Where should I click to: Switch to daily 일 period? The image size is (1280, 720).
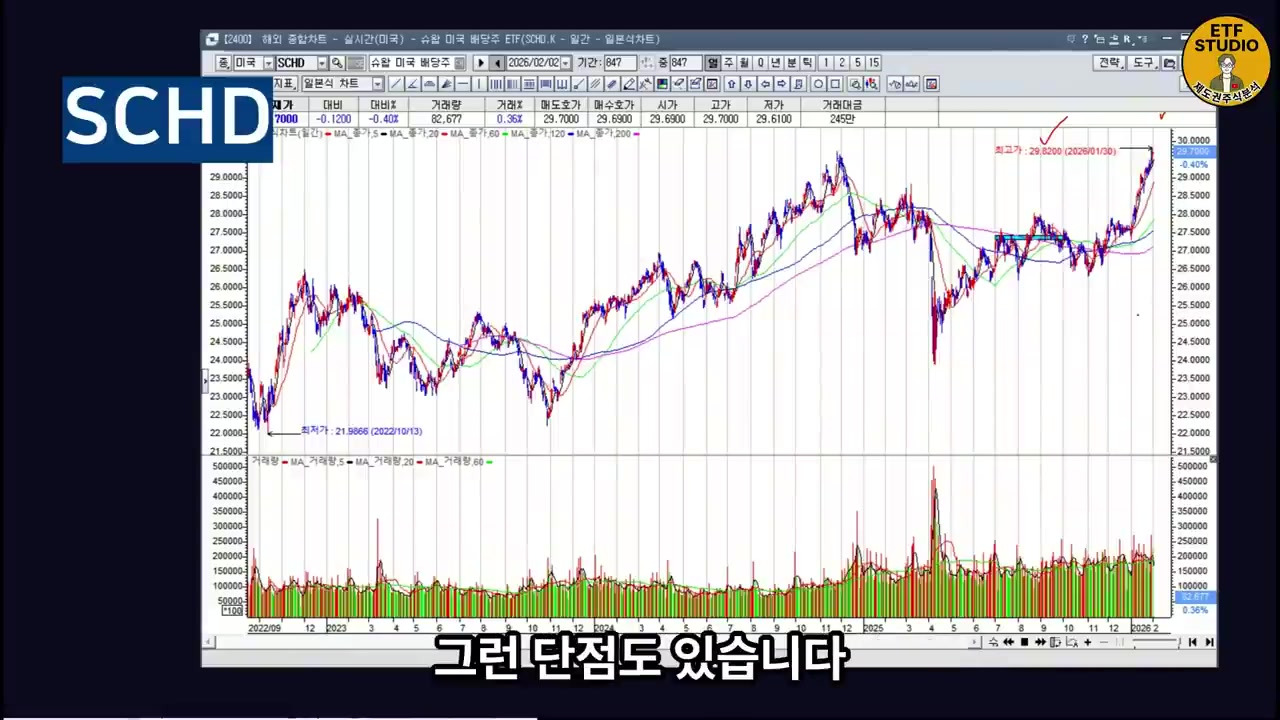[x=713, y=63]
